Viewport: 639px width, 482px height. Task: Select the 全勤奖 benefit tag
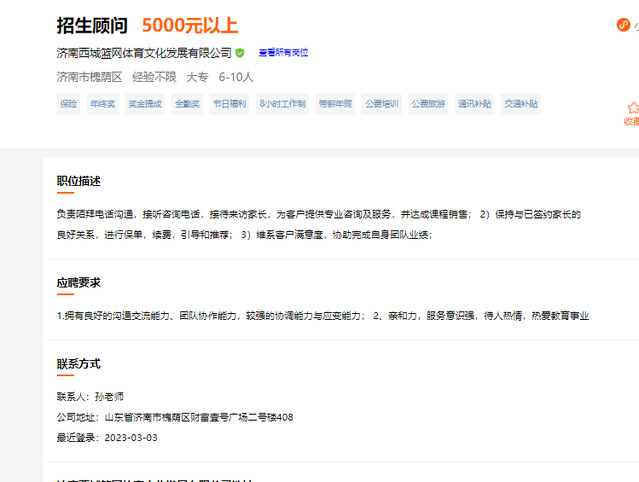pos(187,103)
